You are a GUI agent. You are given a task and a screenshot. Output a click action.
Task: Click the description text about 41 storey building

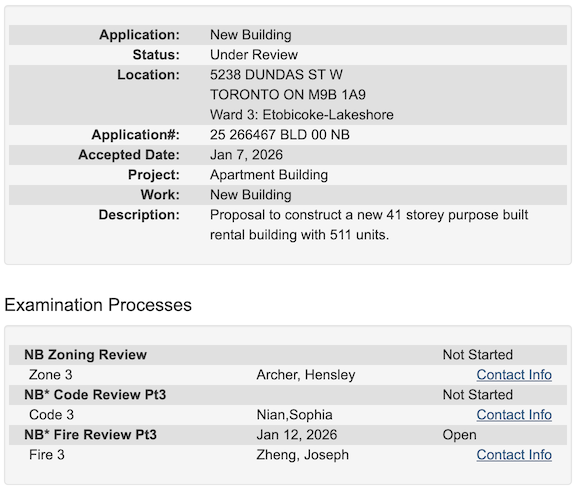click(x=369, y=225)
